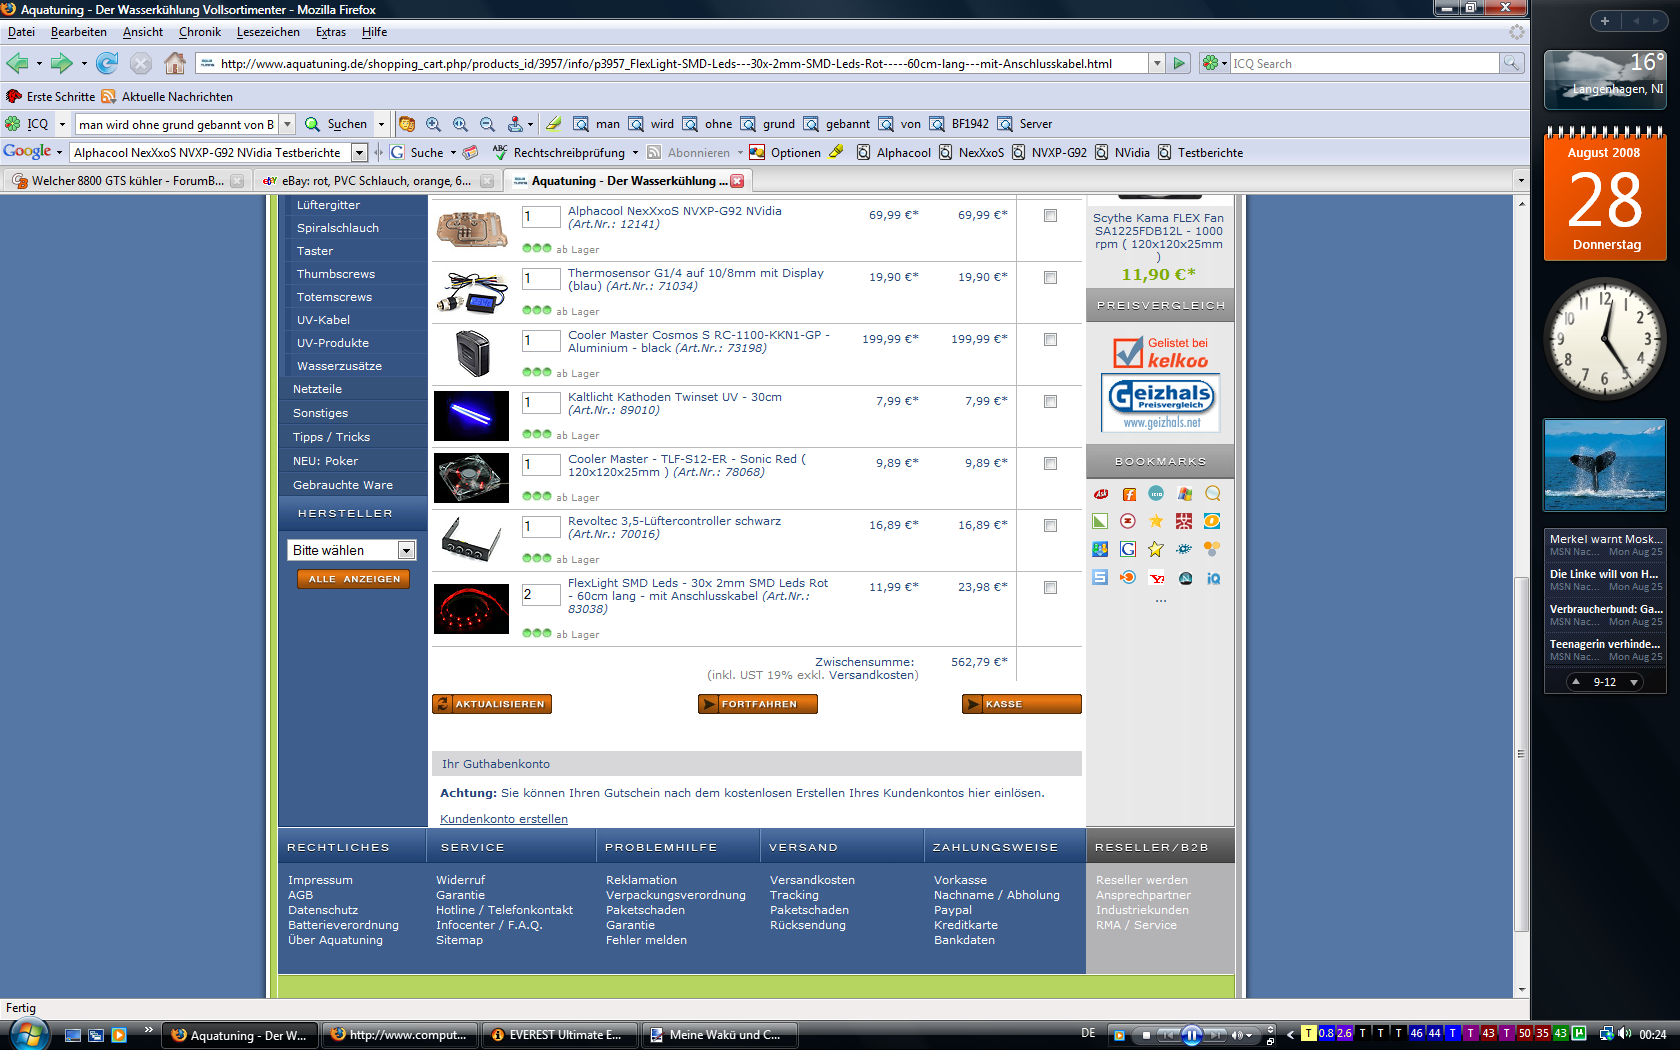Screen dimensions: 1680x1050
Task: Click the AKTUALISIEREN button
Action: [492, 704]
